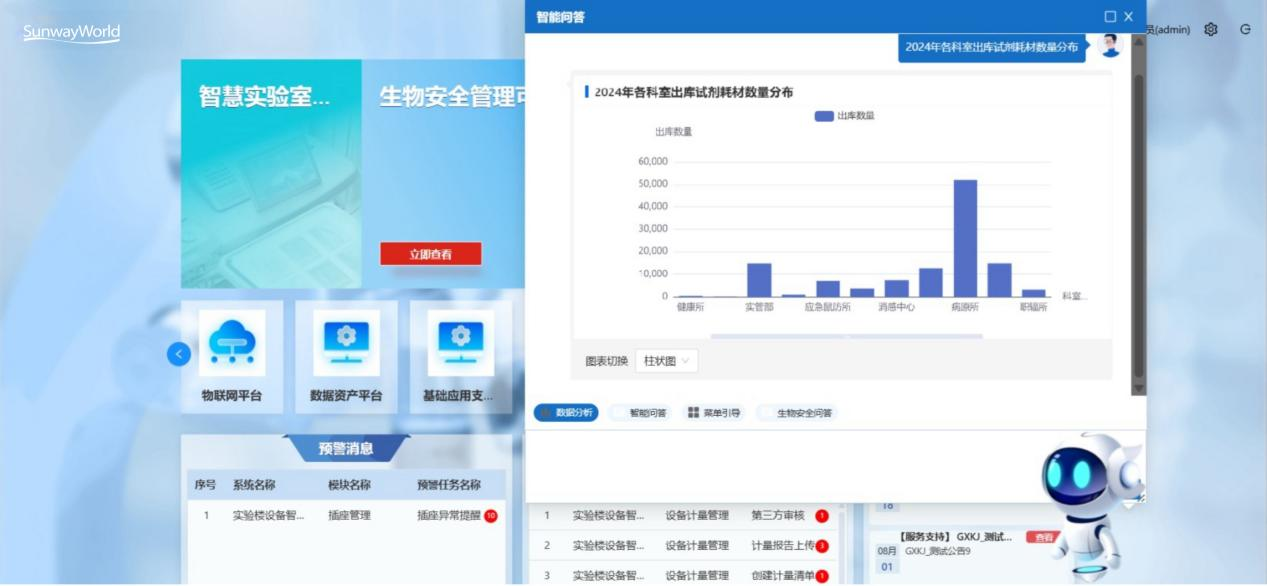Switch to the 智能问答 mode tab
Screen dimensions: 1267x586
[x=640, y=413]
